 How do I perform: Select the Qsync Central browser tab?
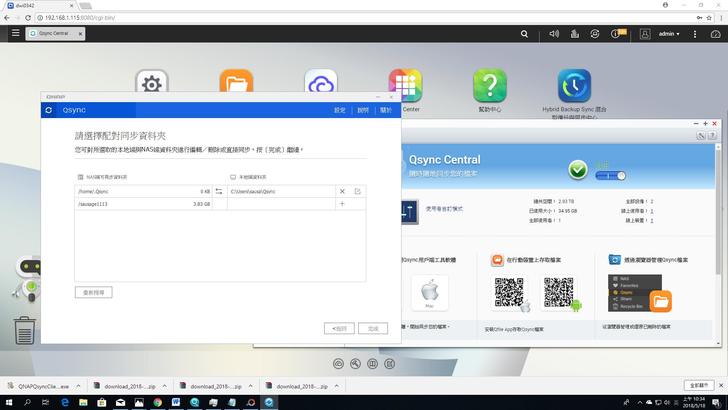(x=60, y=33)
